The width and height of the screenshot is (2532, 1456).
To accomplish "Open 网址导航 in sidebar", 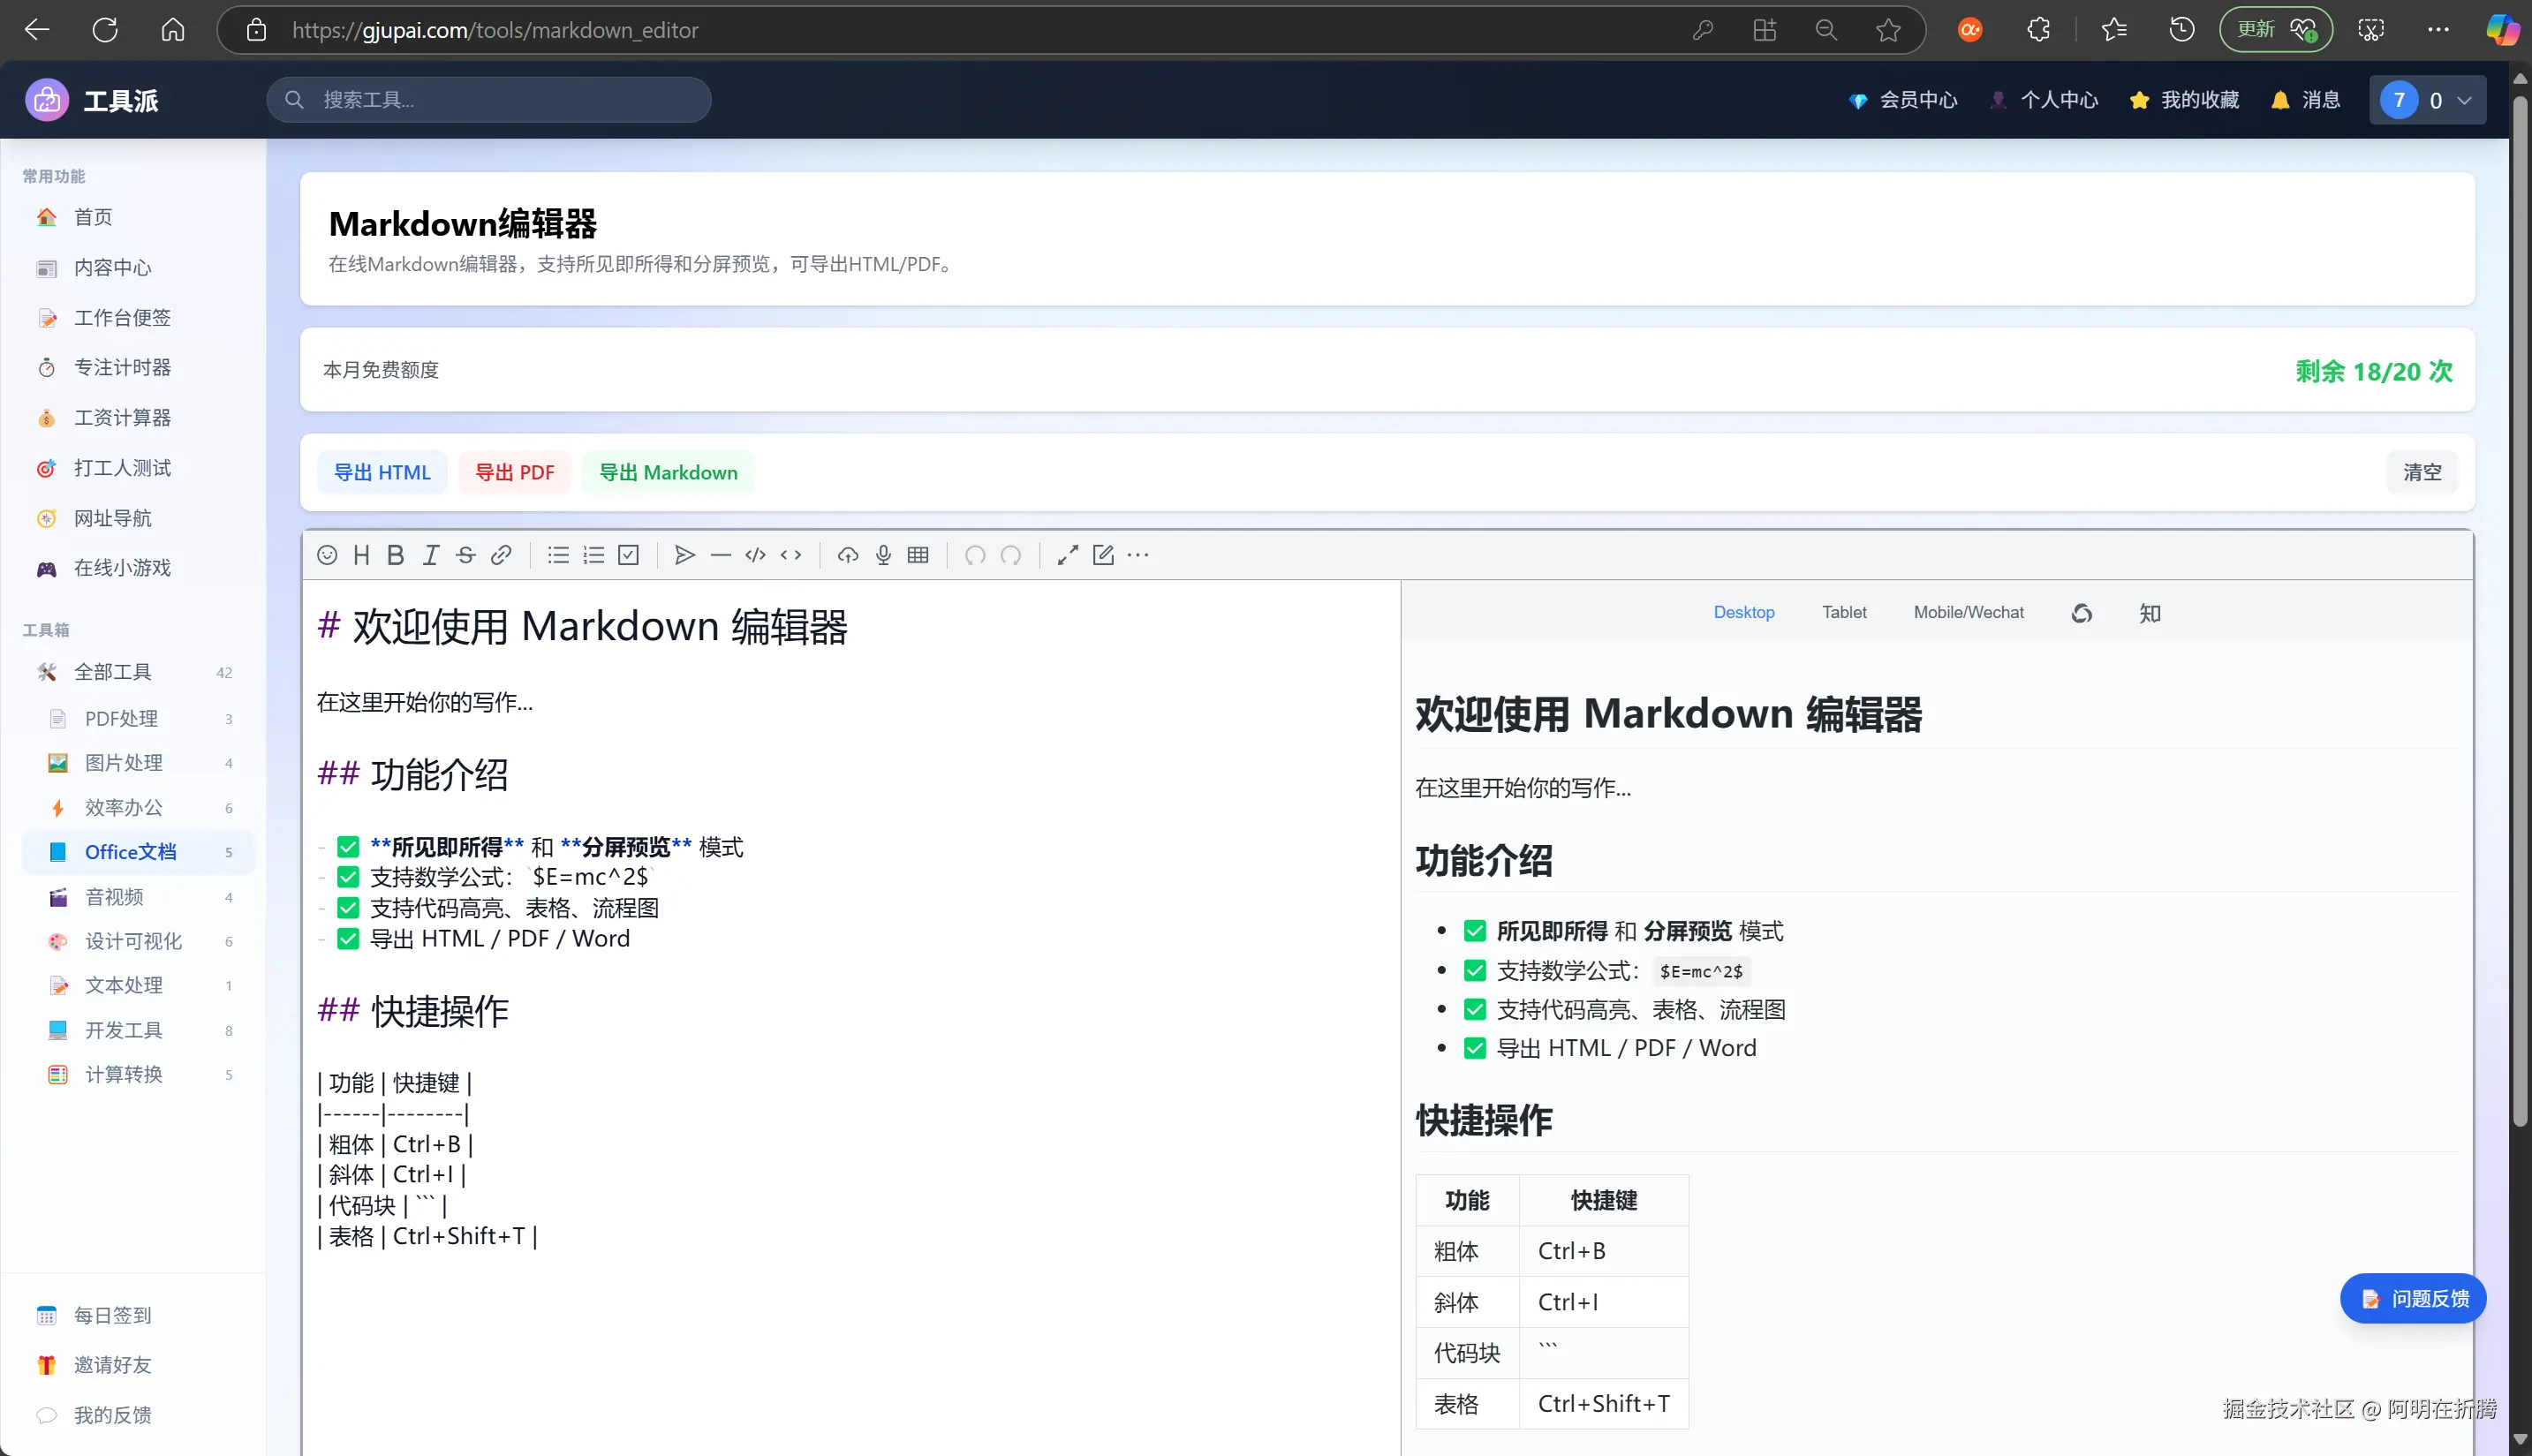I will [x=133, y=518].
